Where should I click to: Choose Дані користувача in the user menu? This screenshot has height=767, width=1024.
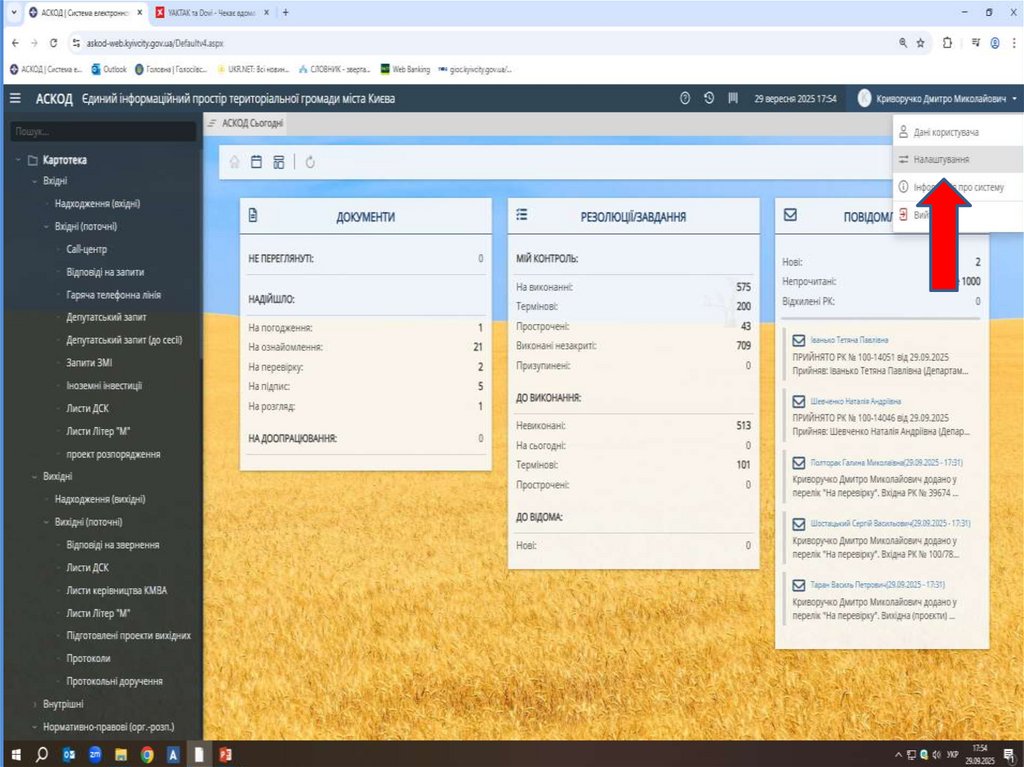tap(944, 132)
